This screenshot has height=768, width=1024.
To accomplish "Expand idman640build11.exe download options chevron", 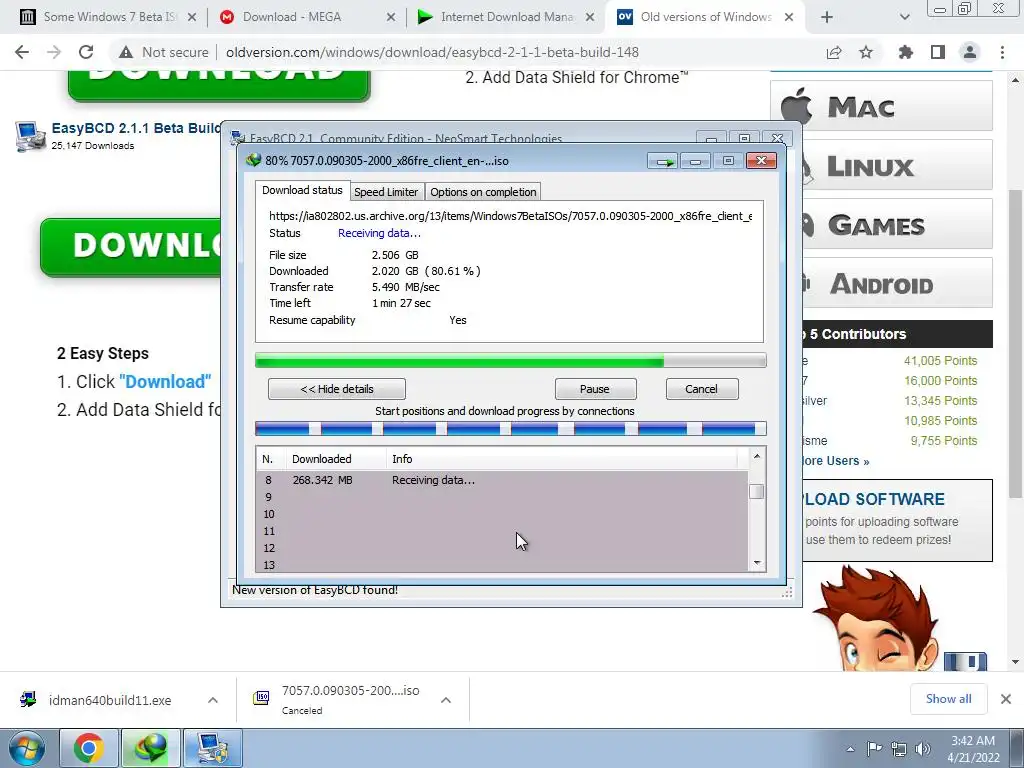I will click(213, 700).
